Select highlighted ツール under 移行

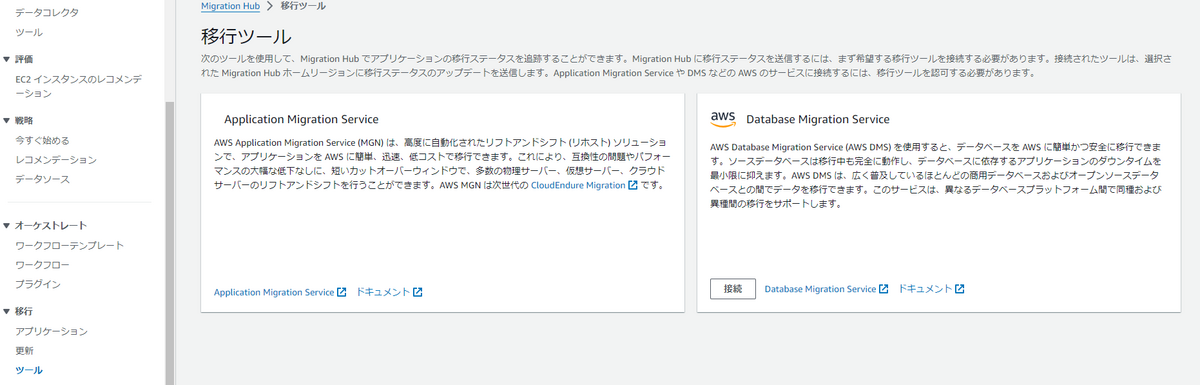29,370
